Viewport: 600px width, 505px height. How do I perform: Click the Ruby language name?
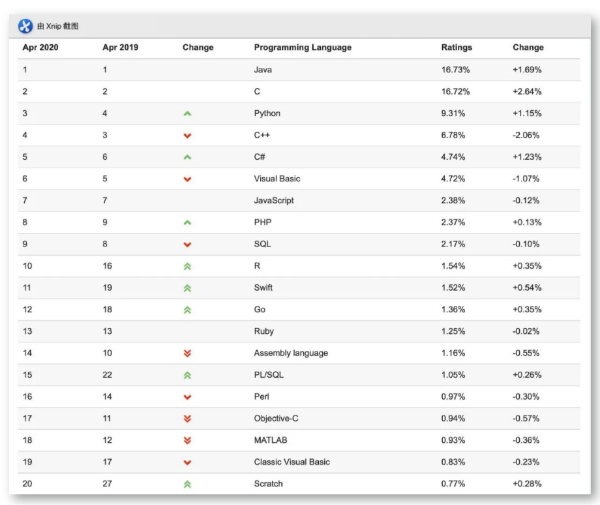(264, 331)
